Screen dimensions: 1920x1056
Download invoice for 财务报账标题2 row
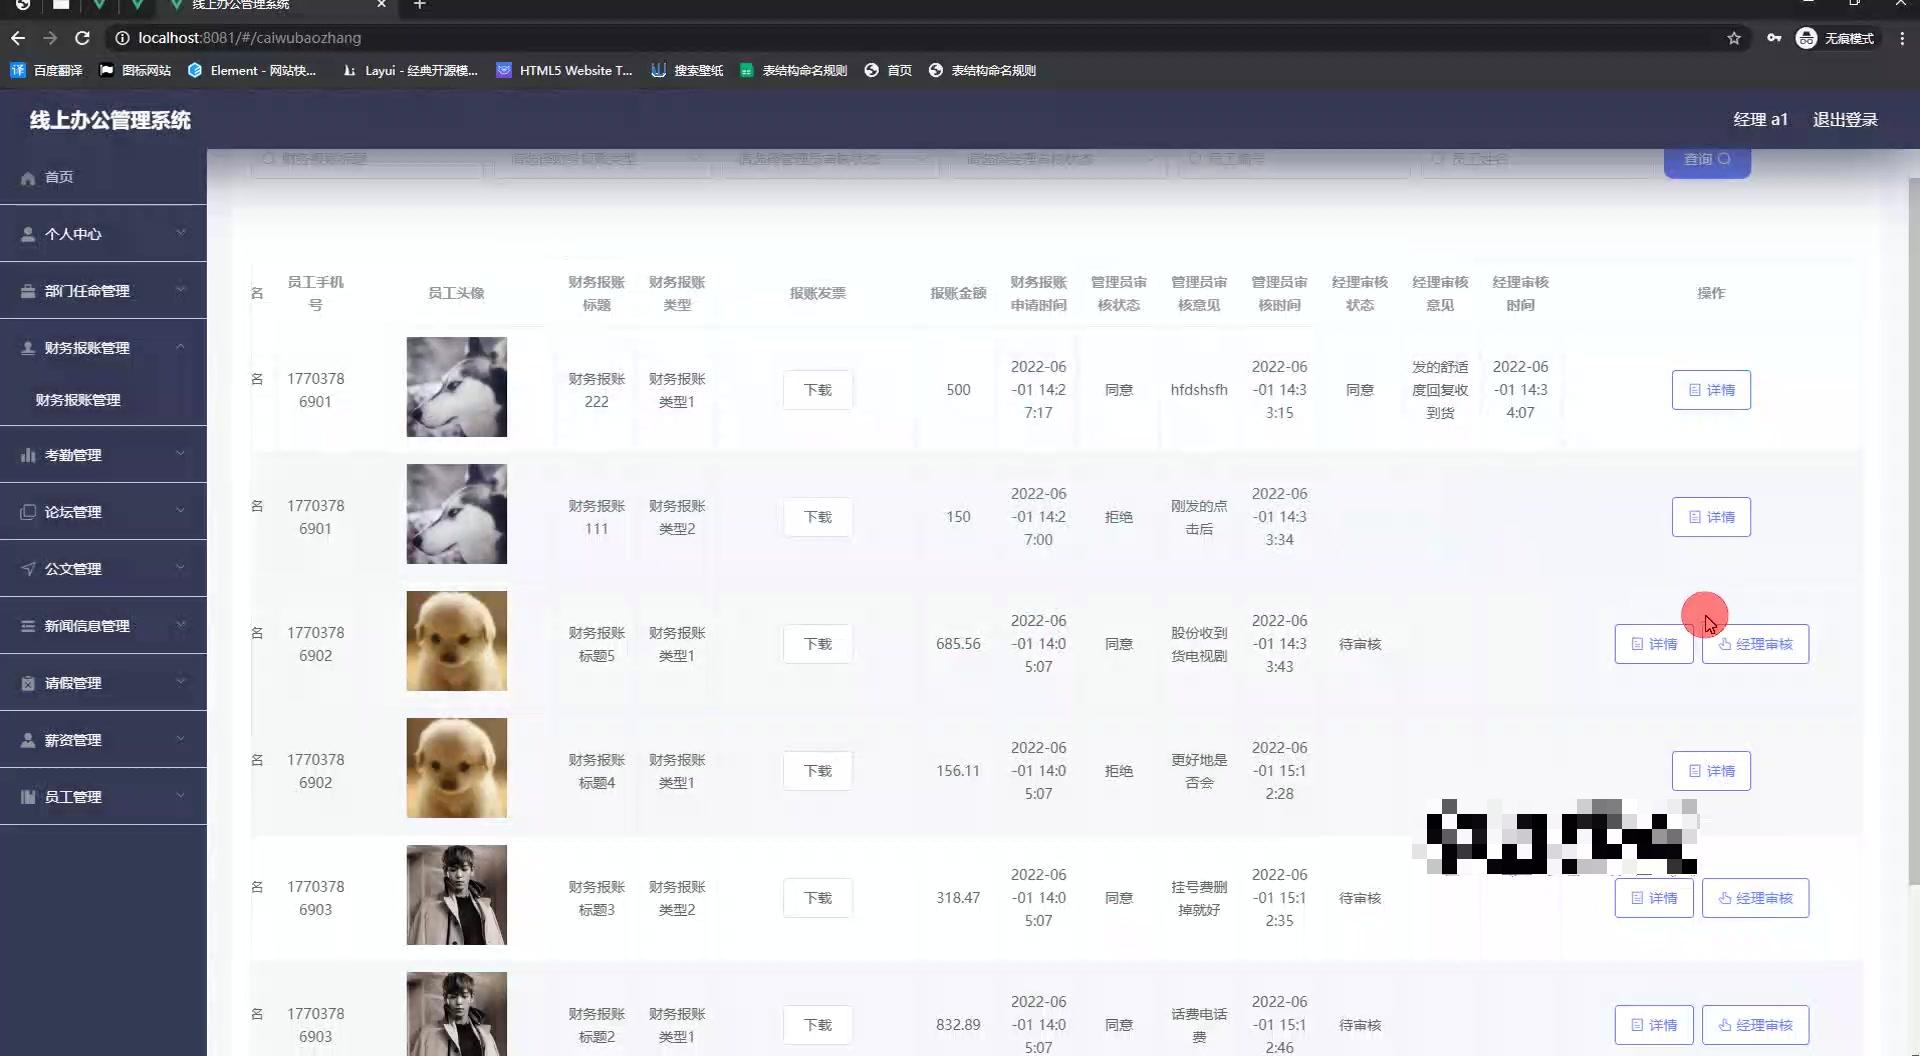pos(818,1025)
